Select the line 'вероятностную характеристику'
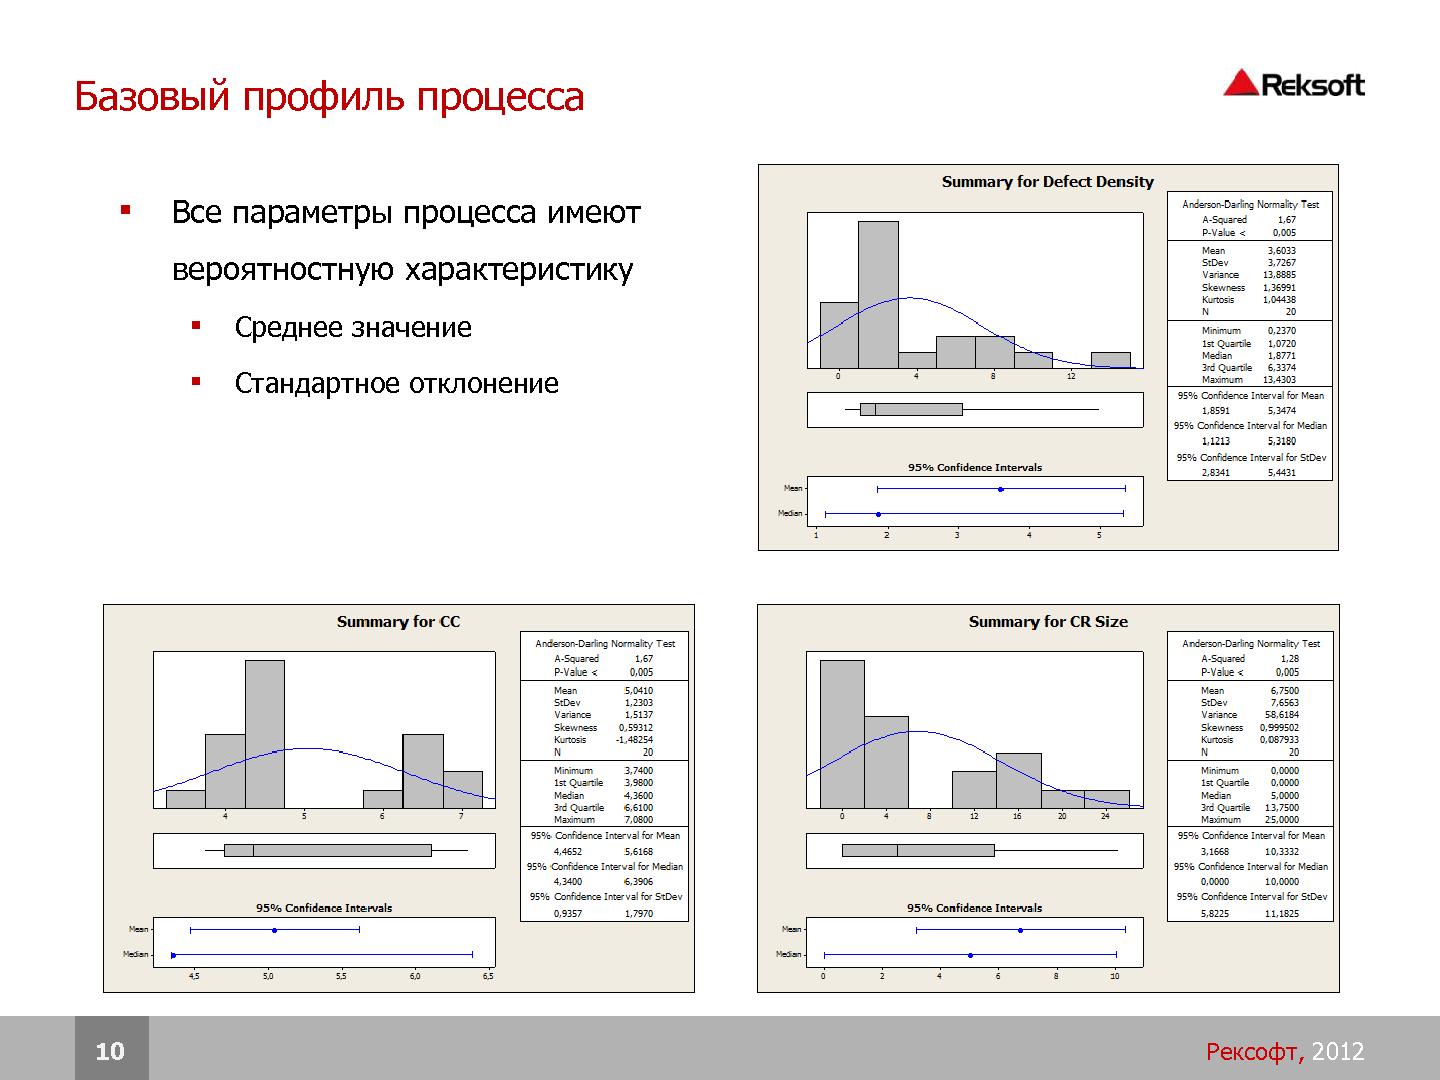This screenshot has width=1440, height=1080. coord(402,270)
